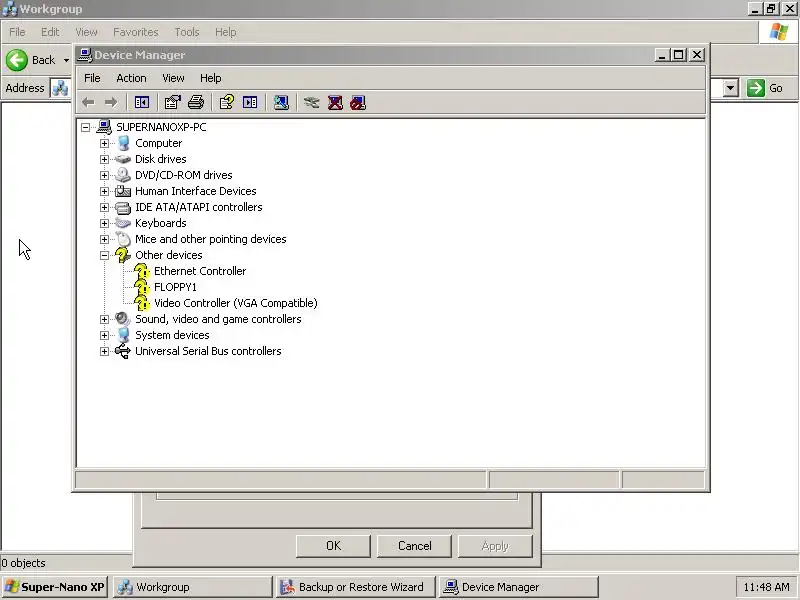800x600 pixels.
Task: Expand Sound, video and game controllers node
Action: coord(105,319)
